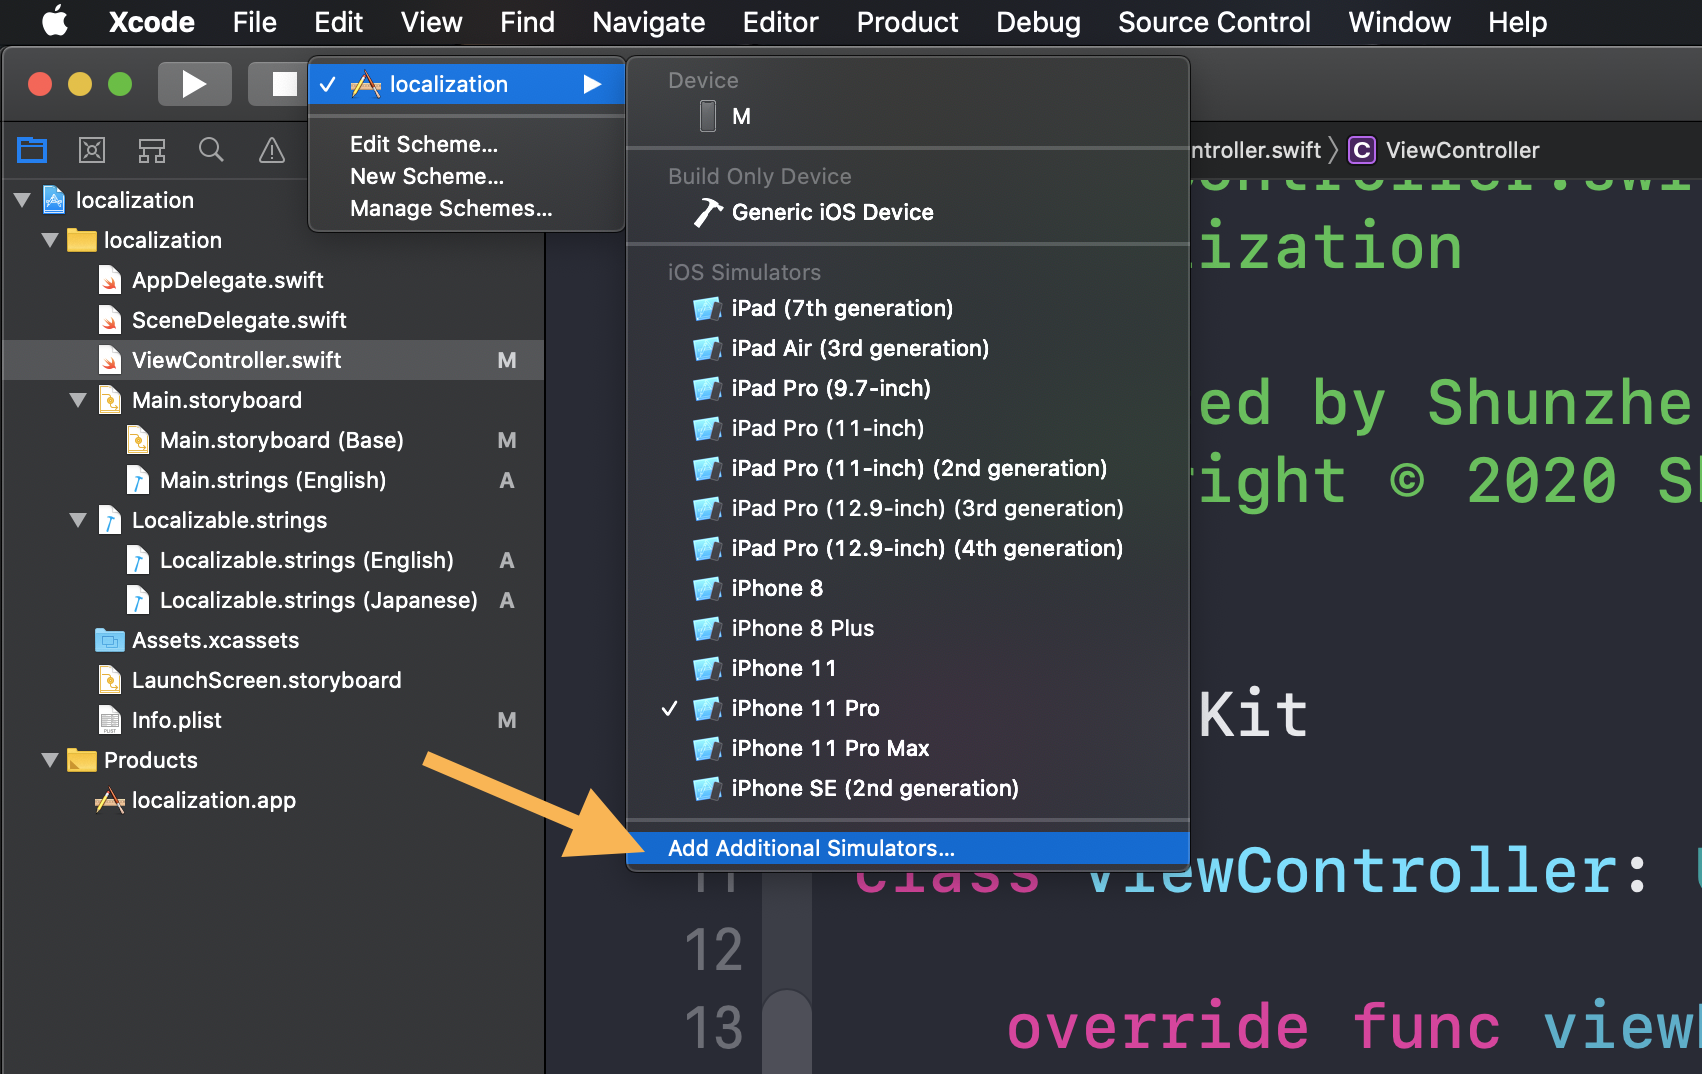The image size is (1702, 1074).
Task: Choose Edit Scheme… from scheme menu
Action: pyautogui.click(x=424, y=144)
